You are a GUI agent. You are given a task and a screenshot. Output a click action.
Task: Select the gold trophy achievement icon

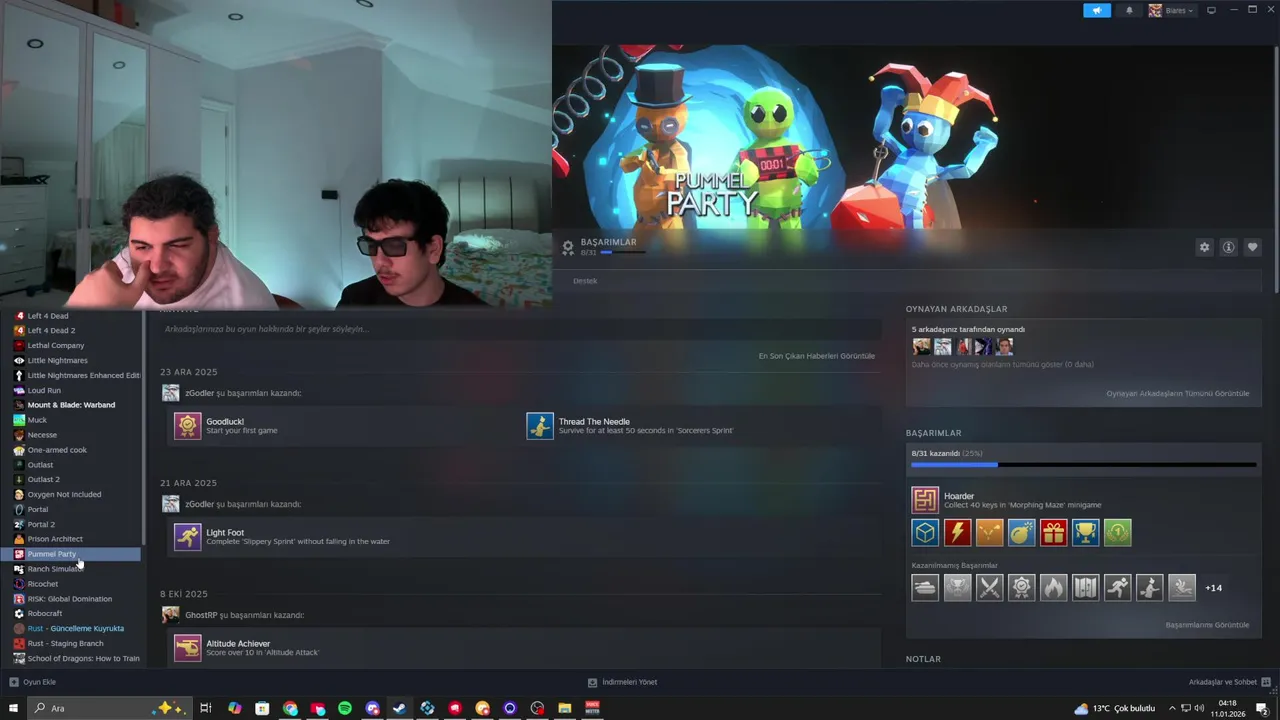[x=1085, y=533]
